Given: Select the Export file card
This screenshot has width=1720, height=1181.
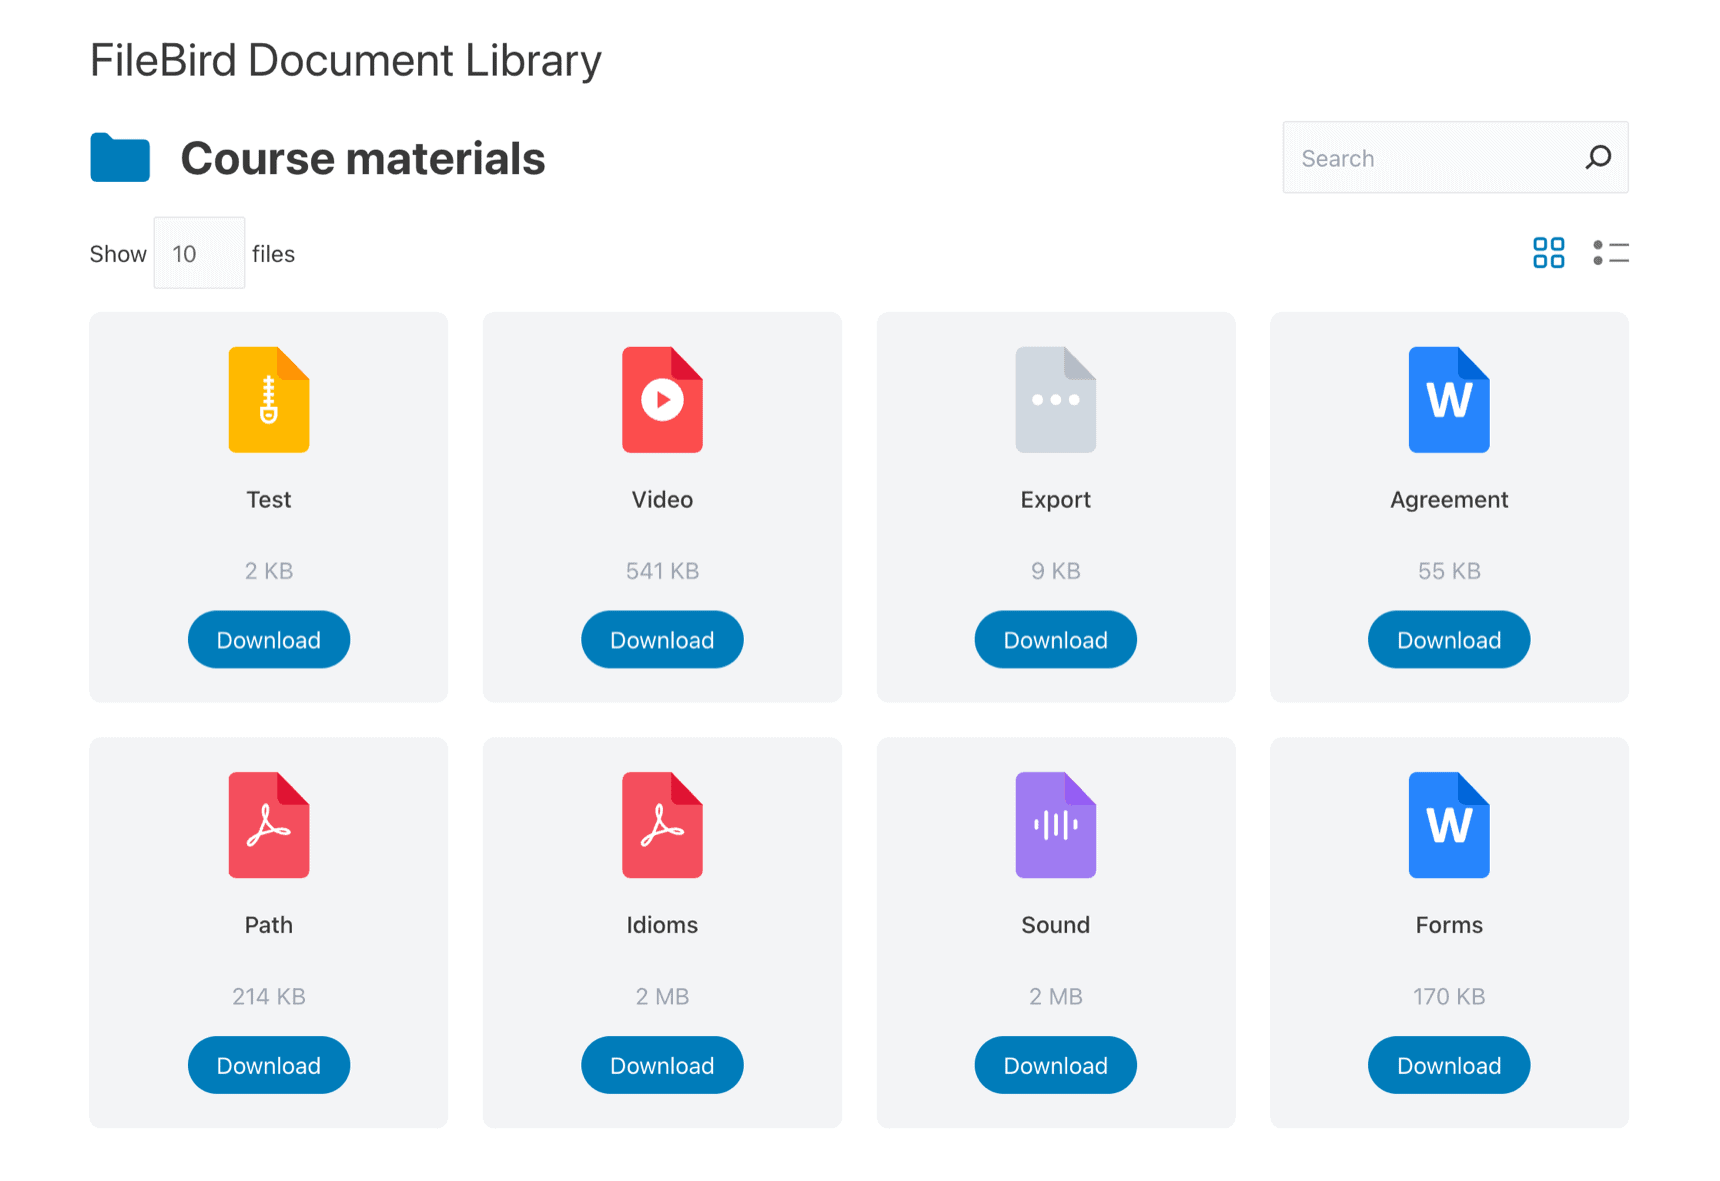Looking at the screenshot, I should pos(1055,507).
